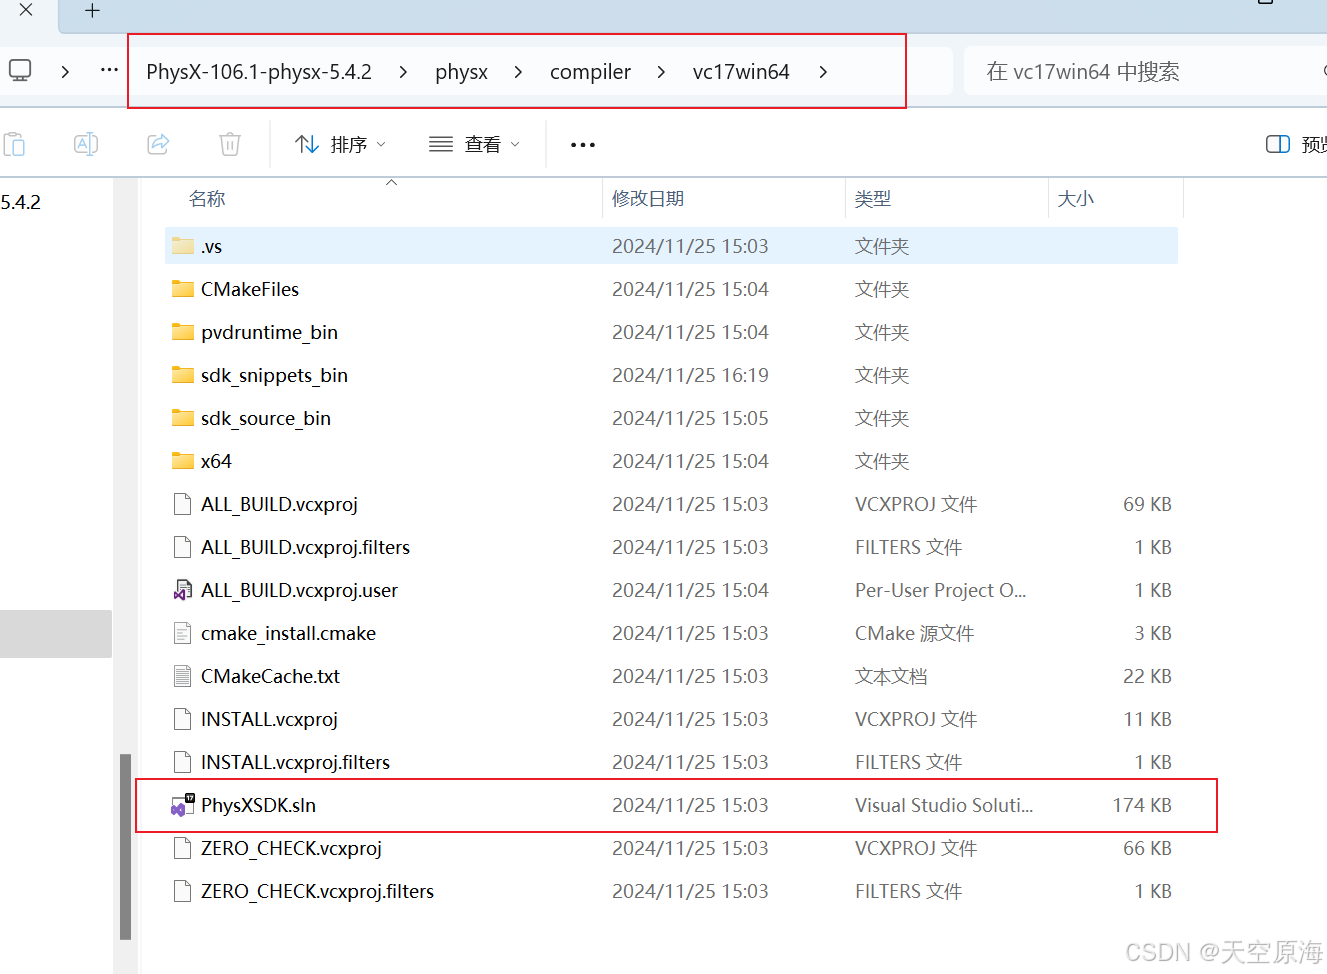
Task: Click the 174 KB size value
Action: coord(1142,805)
